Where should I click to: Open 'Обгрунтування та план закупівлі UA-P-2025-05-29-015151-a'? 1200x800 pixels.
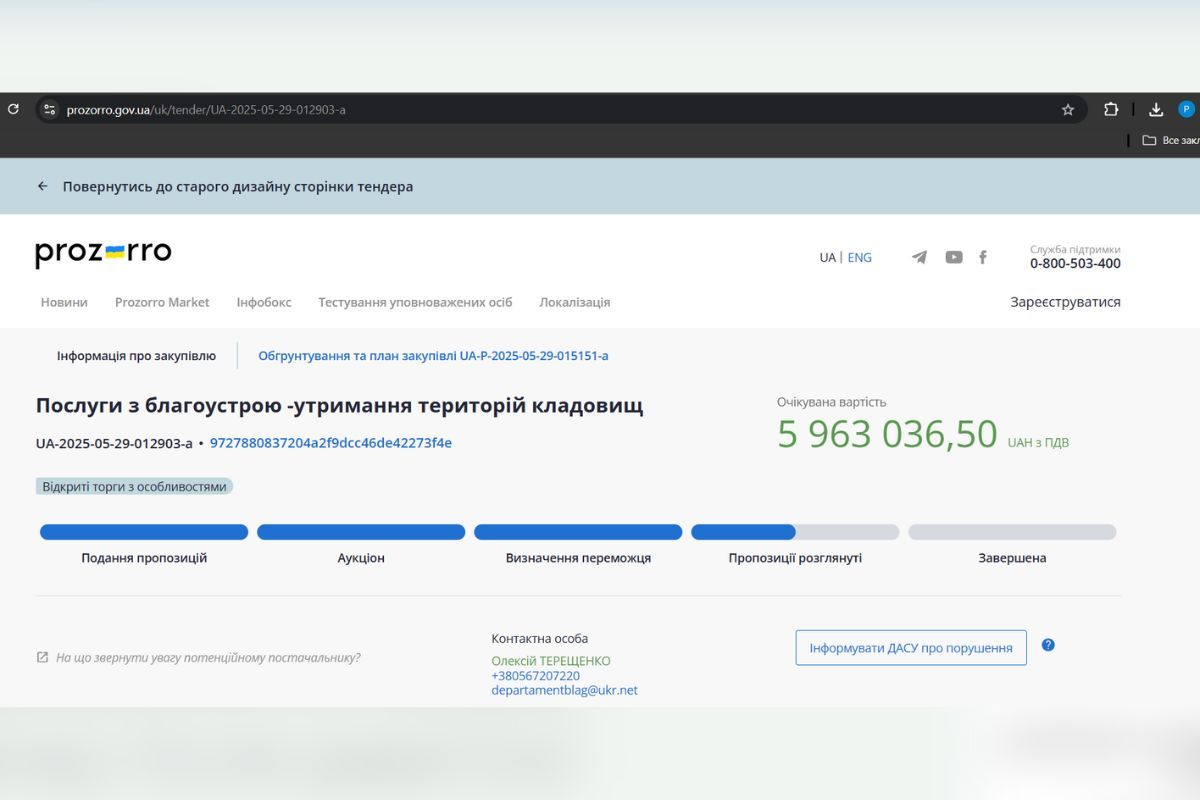(x=433, y=355)
